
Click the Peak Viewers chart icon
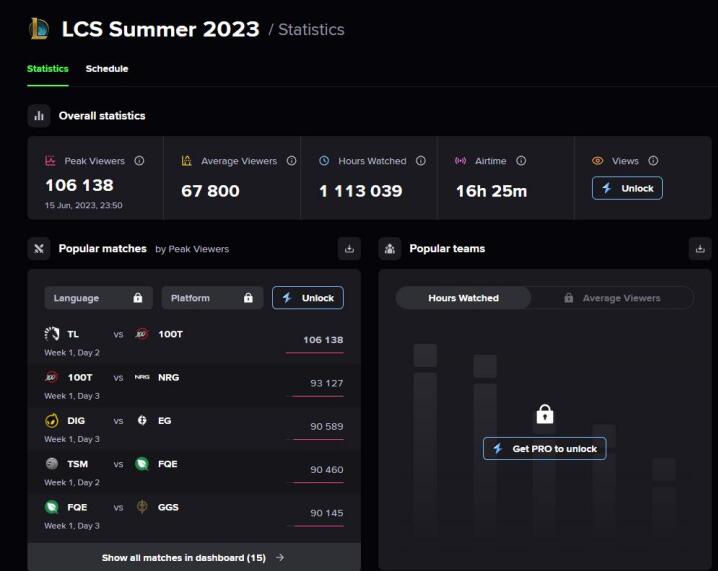click(50, 161)
